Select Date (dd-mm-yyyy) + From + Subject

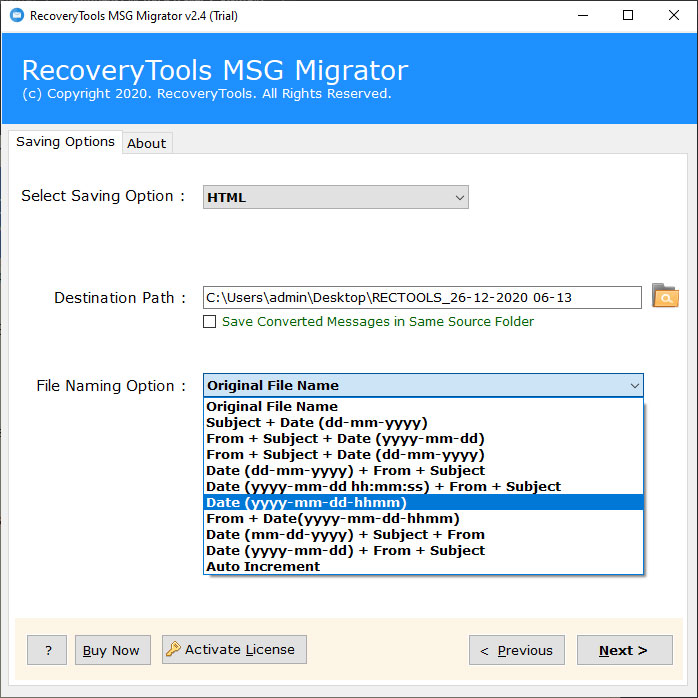tap(423, 471)
